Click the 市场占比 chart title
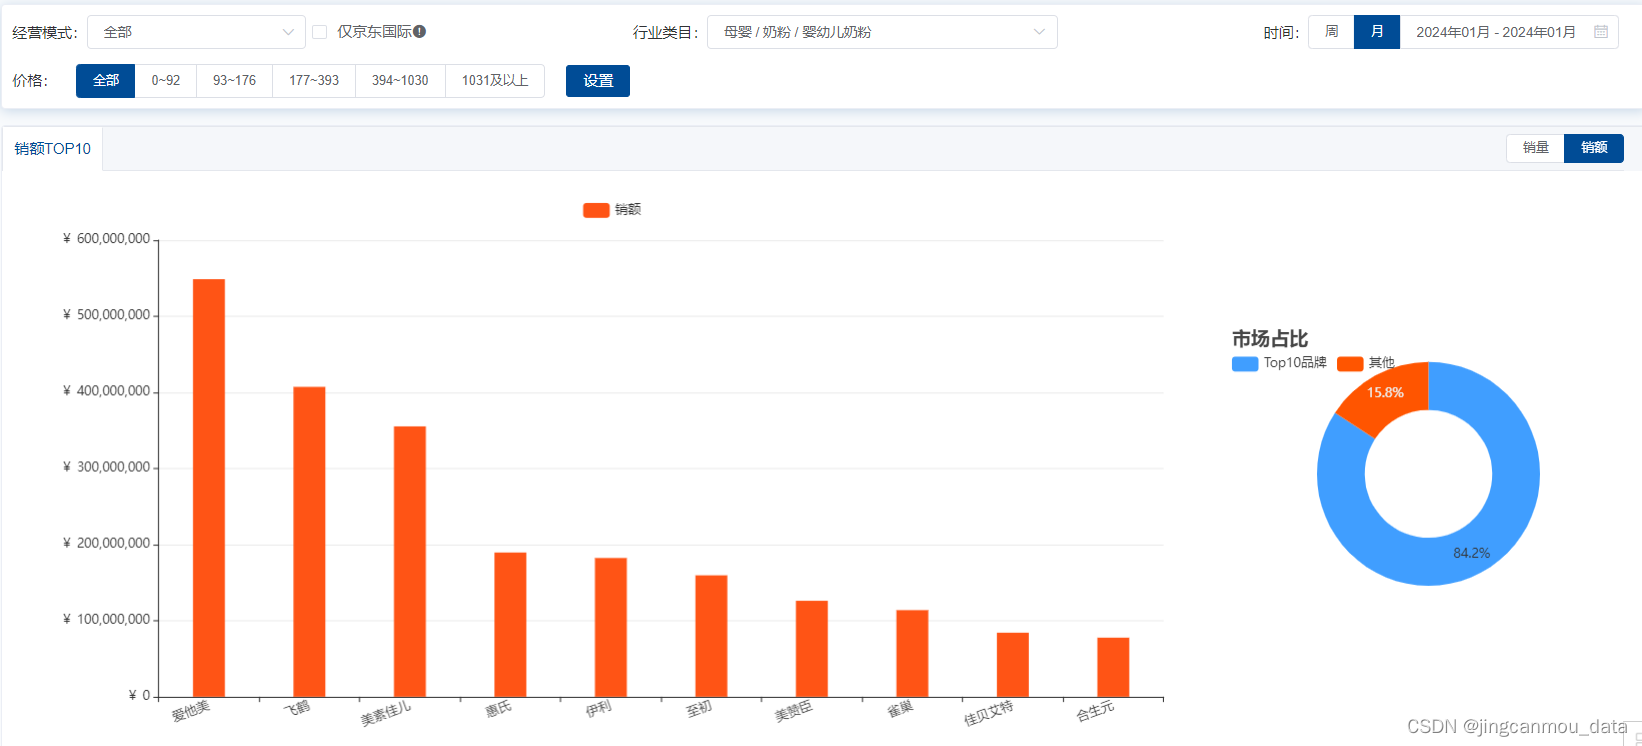This screenshot has height=746, width=1642. [1270, 339]
